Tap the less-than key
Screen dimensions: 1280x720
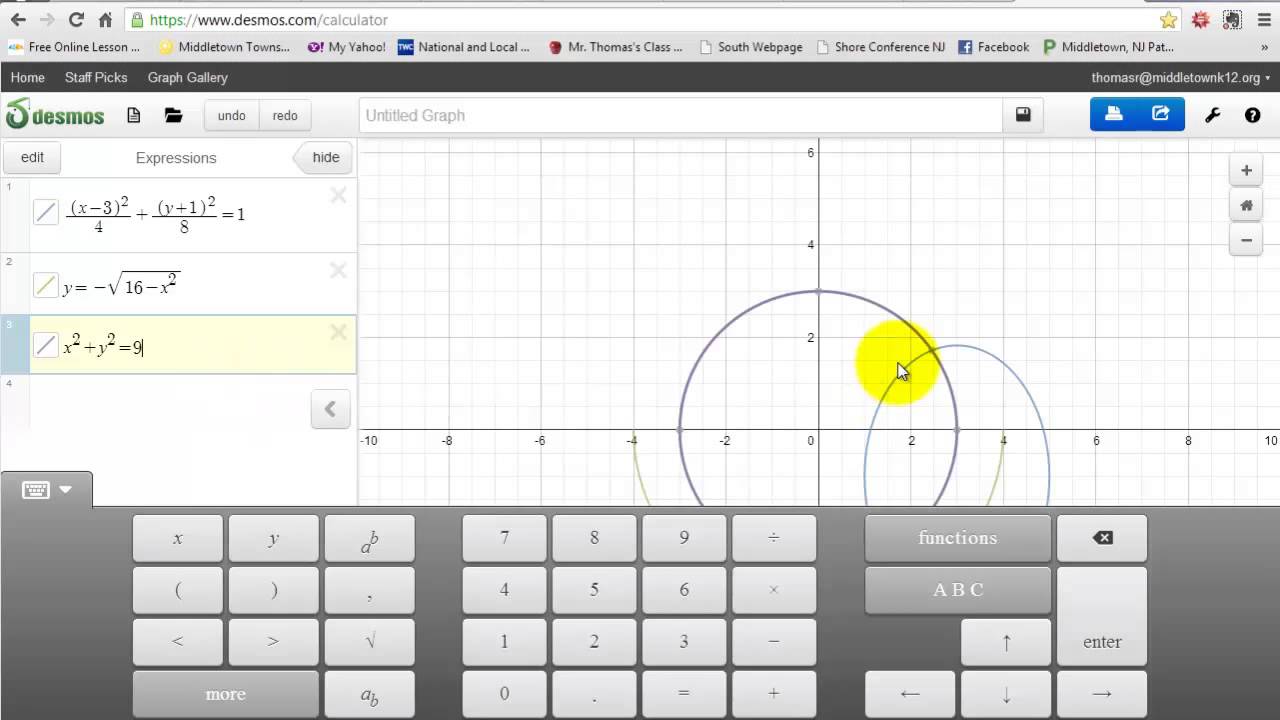[178, 642]
